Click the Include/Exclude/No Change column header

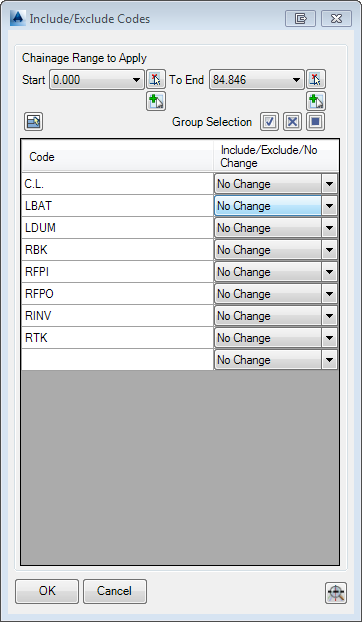tap(276, 157)
